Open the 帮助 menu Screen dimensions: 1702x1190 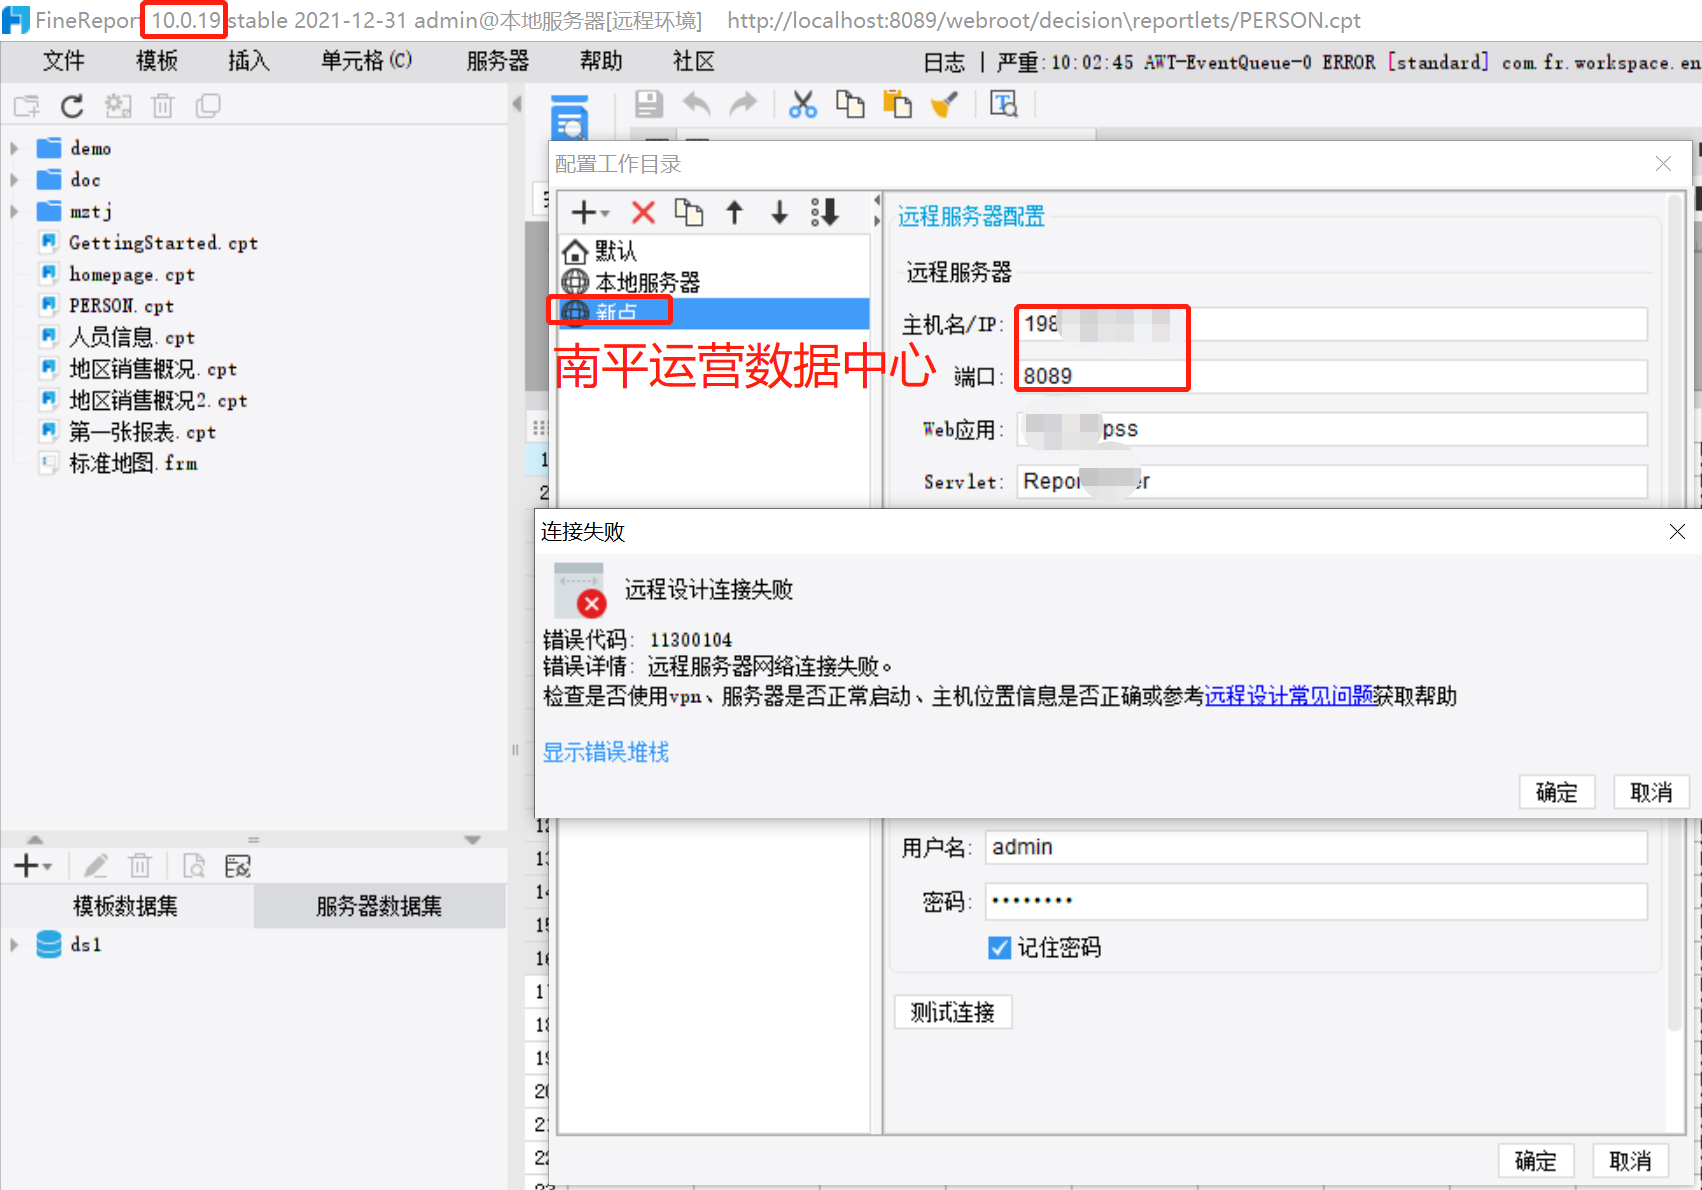[x=601, y=62]
